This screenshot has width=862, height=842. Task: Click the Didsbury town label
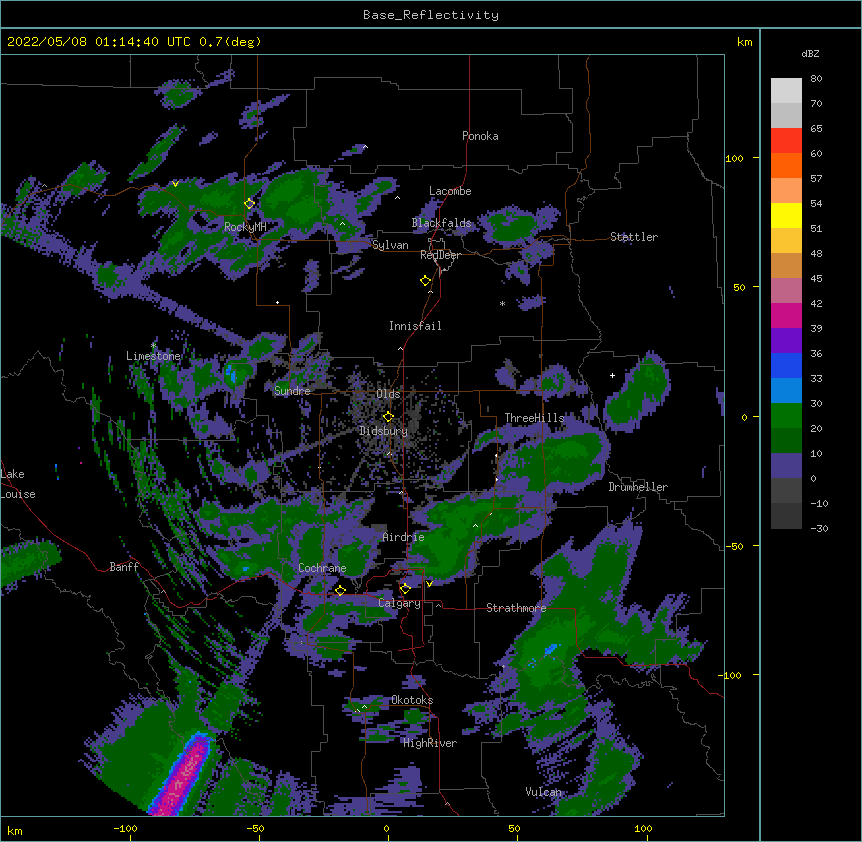[x=384, y=431]
